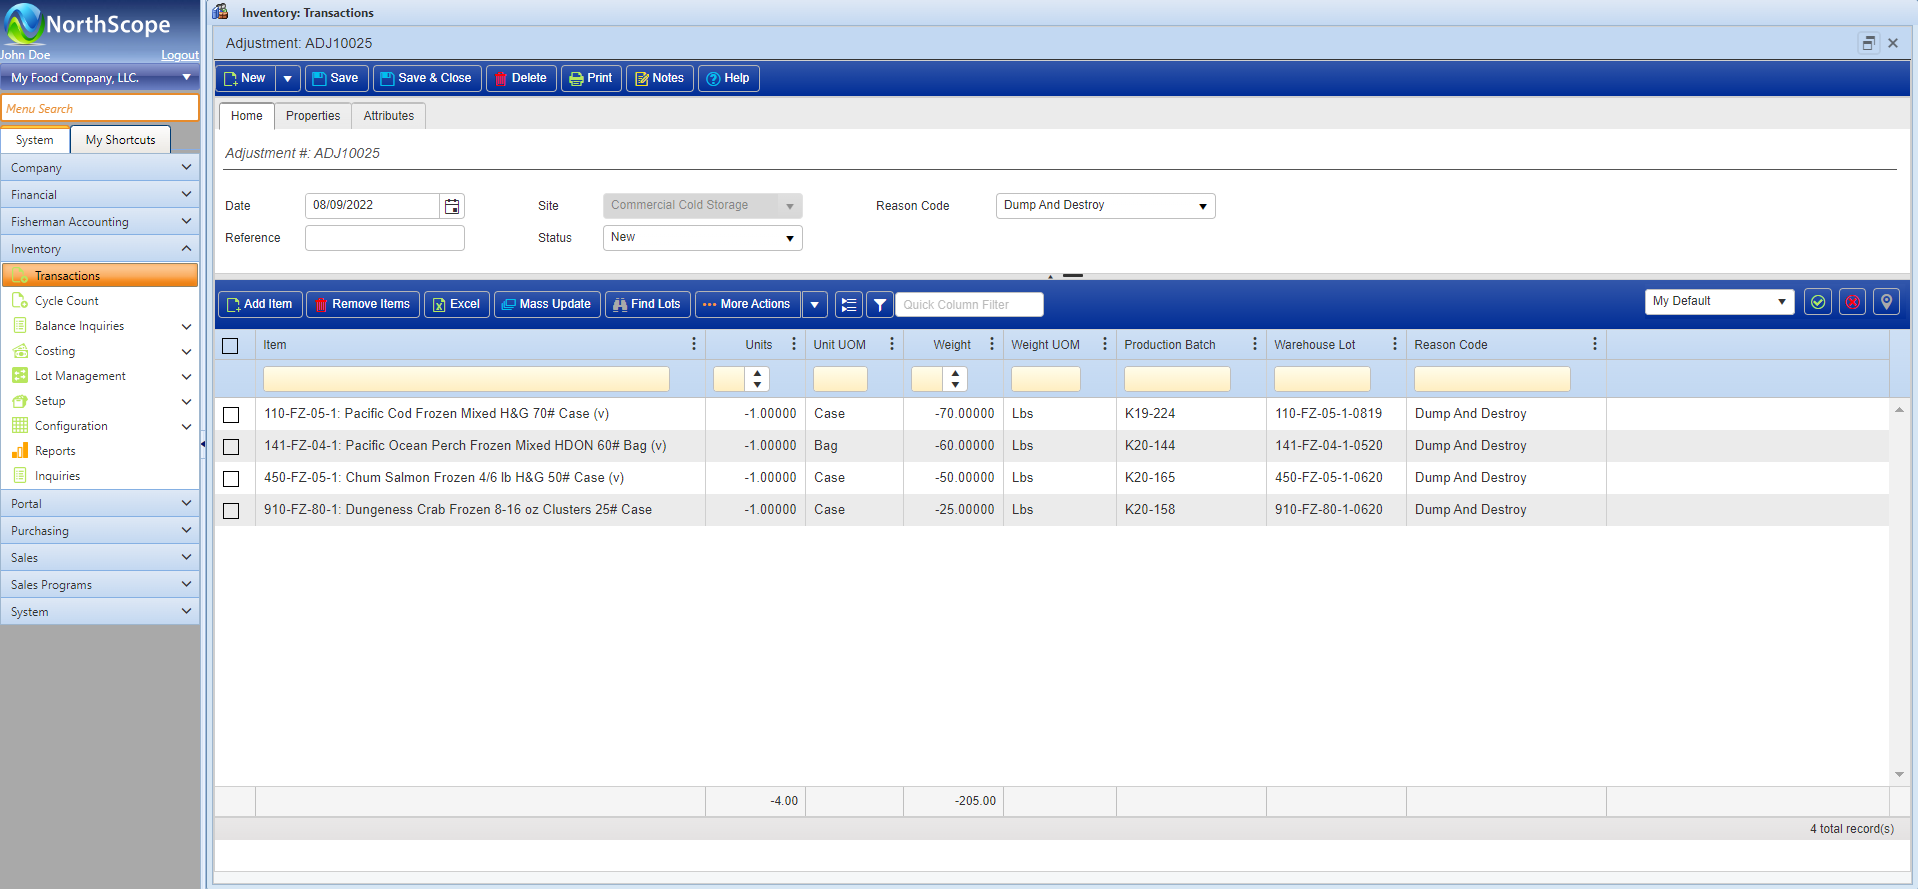Select the Dungeness Crab row checkbox
Image resolution: width=1918 pixels, height=889 pixels.
tap(231, 510)
